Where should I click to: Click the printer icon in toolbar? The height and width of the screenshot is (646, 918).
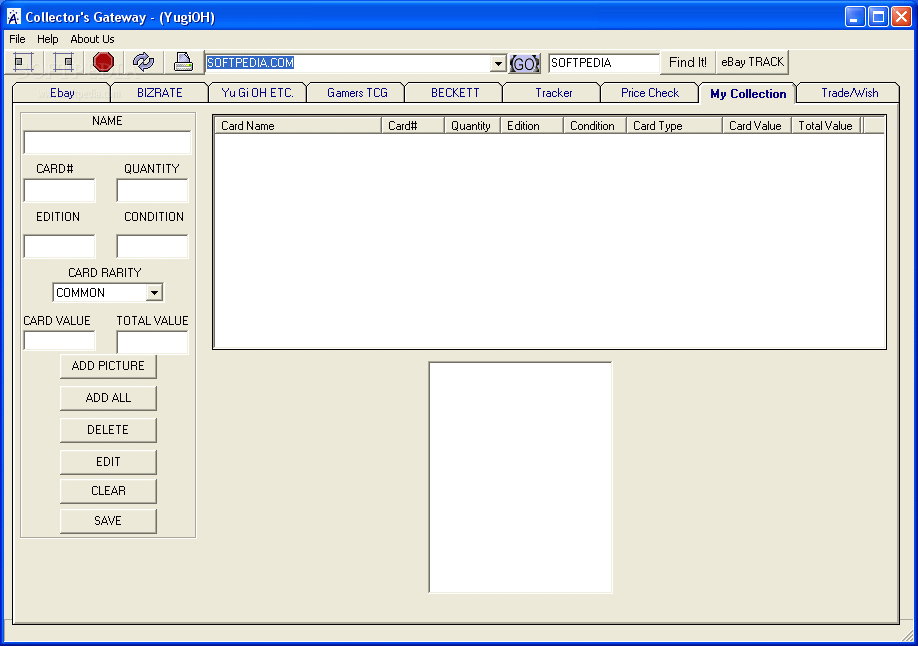[x=183, y=61]
